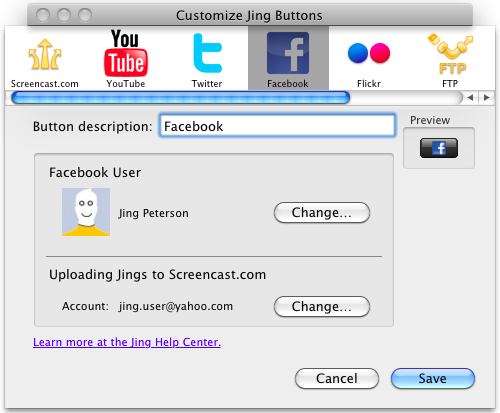Click the window close button
Viewport: 500px width, 413px height.
(x=43, y=15)
